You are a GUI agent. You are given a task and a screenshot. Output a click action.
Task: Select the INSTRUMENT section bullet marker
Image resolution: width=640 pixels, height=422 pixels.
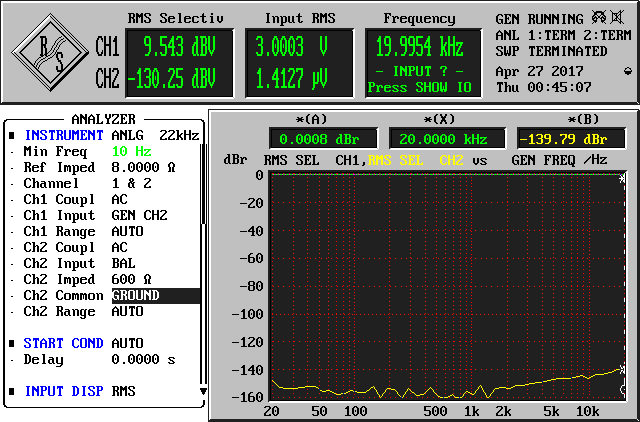tap(12, 135)
